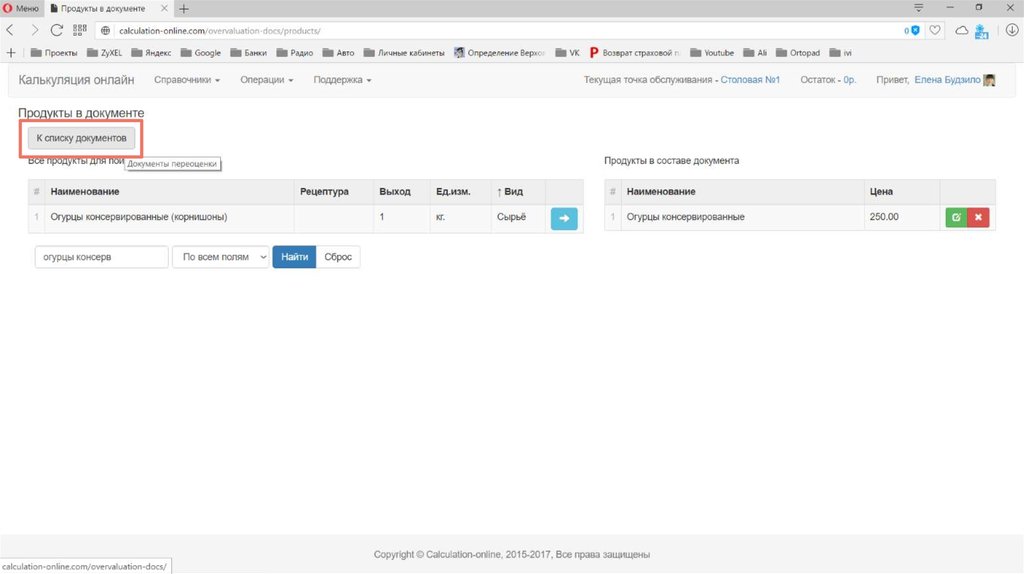
Task: Click the heart bookmark icon
Action: pyautogui.click(x=935, y=31)
